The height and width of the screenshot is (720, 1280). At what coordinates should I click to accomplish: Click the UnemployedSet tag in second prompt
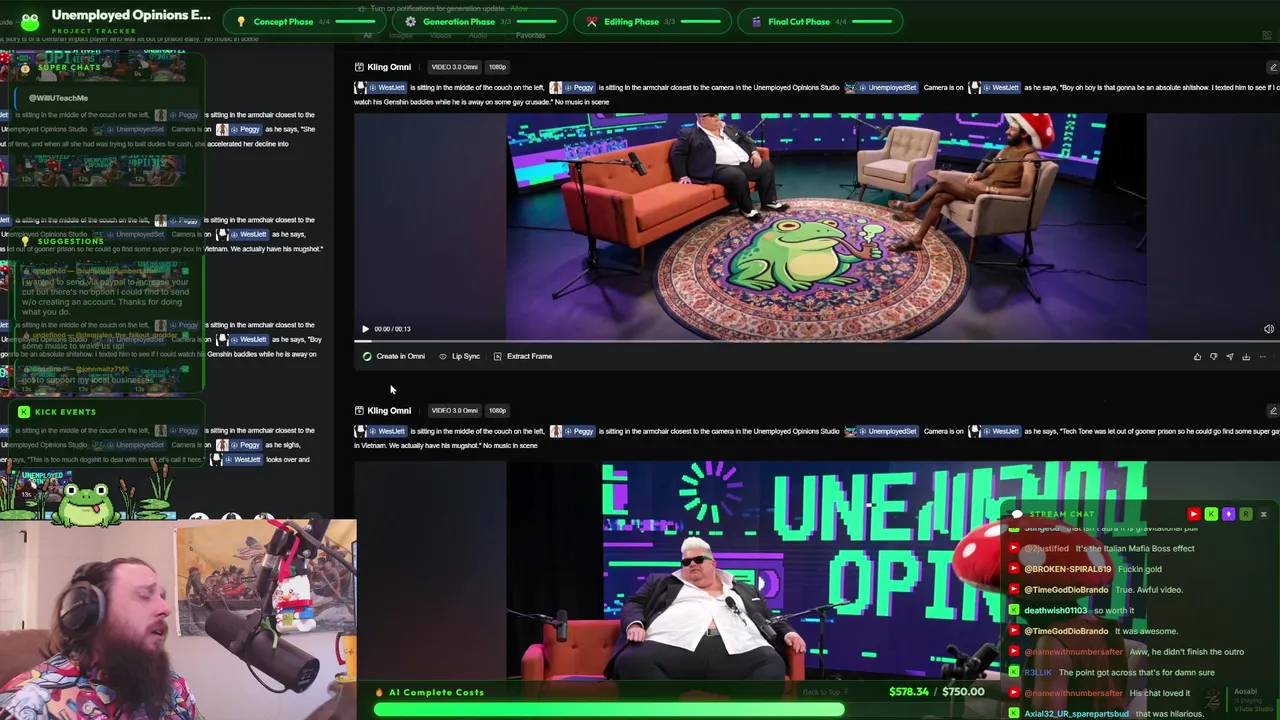[882, 431]
